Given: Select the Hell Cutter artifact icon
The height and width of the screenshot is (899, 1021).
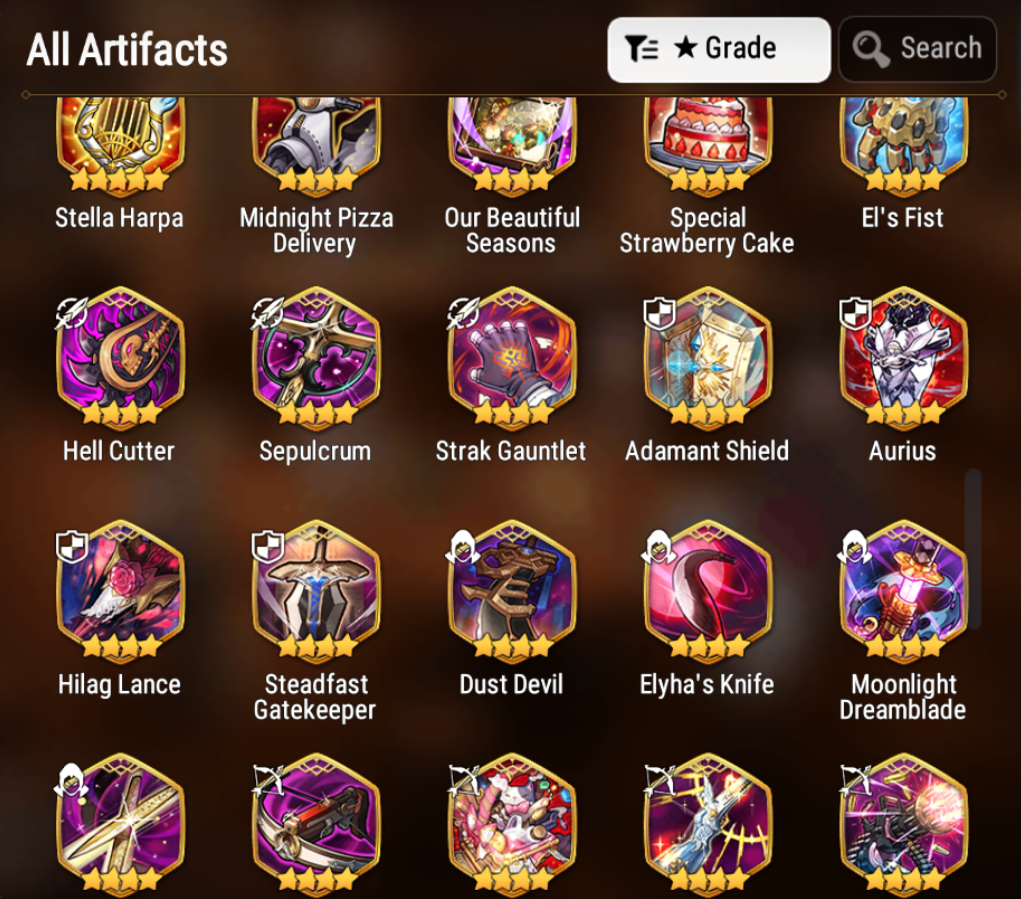Looking at the screenshot, I should [x=120, y=358].
